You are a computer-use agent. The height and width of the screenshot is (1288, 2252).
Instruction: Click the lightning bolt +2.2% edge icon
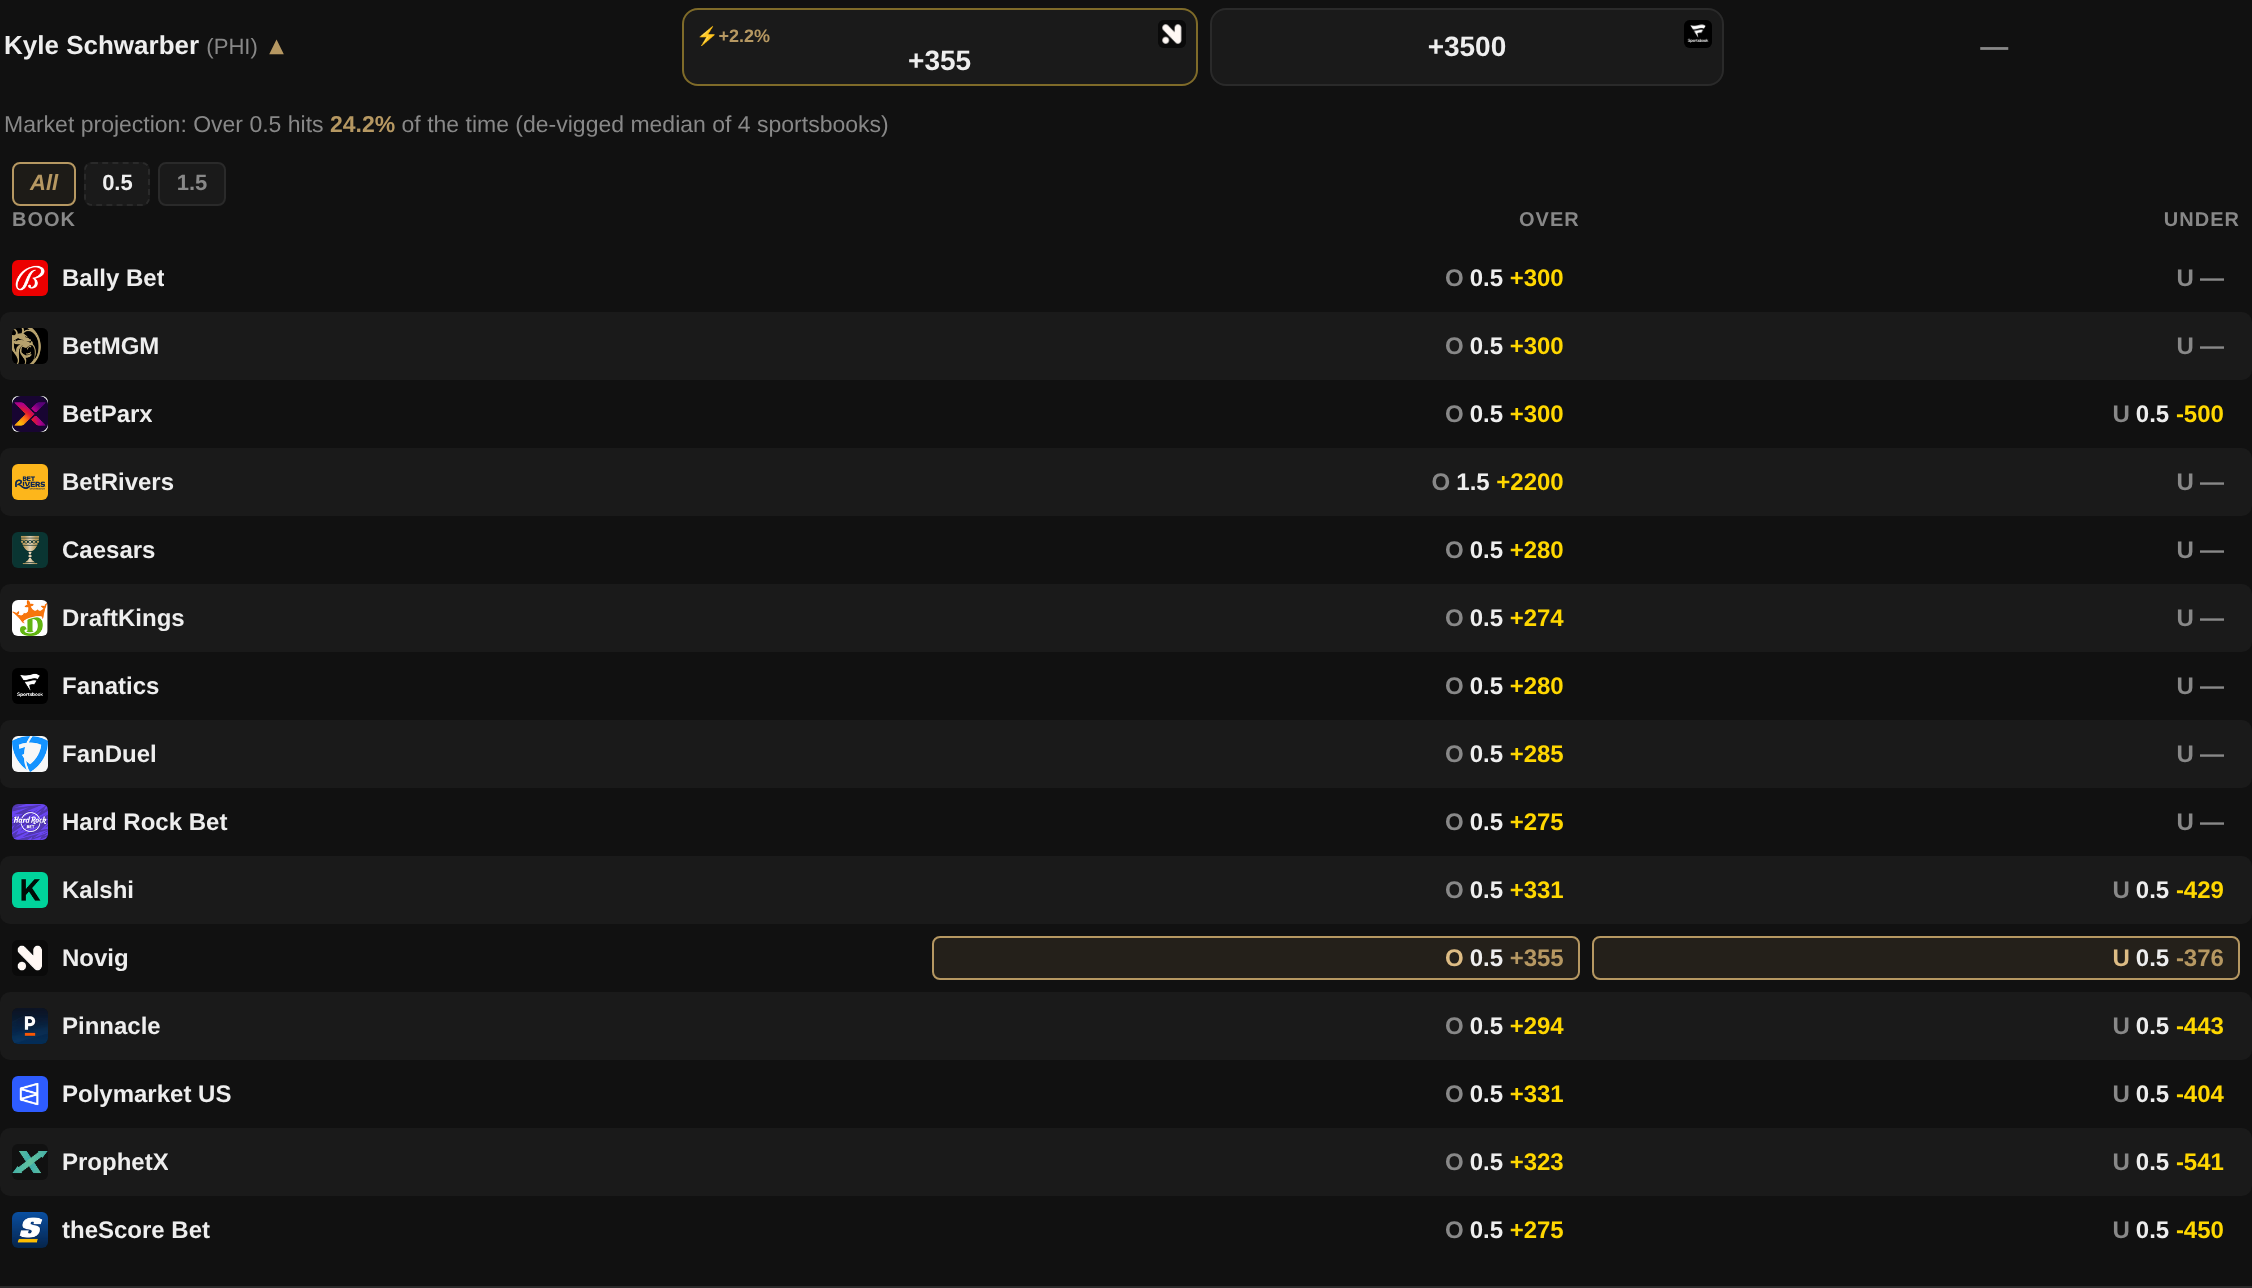click(x=707, y=36)
